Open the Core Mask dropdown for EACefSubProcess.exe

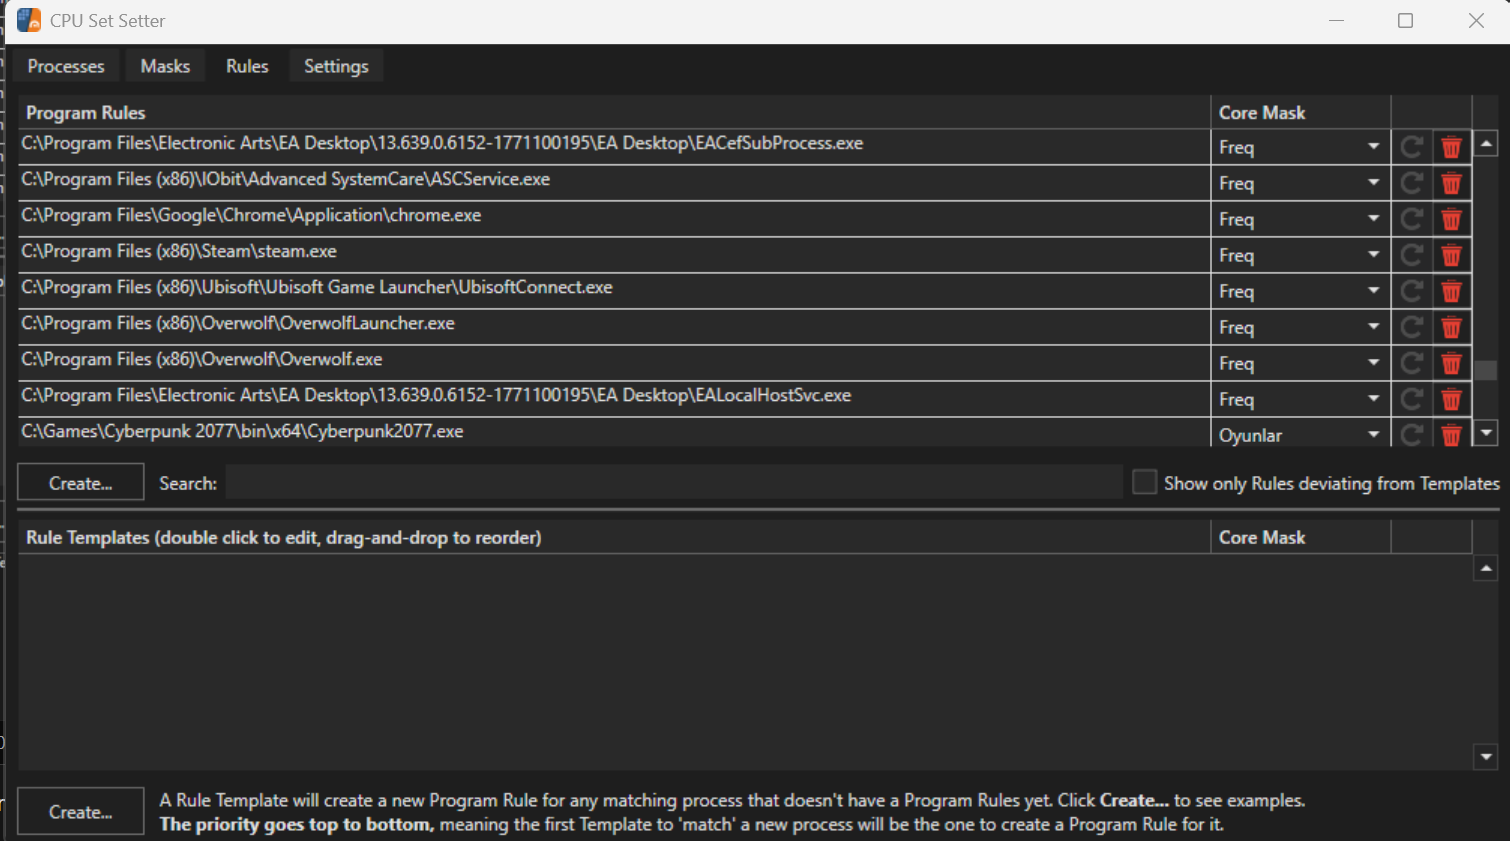[1300, 148]
